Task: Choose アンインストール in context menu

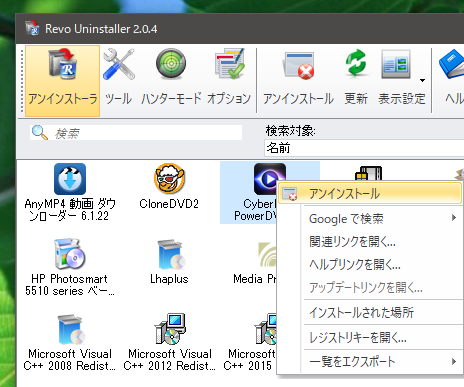Action: click(370, 193)
